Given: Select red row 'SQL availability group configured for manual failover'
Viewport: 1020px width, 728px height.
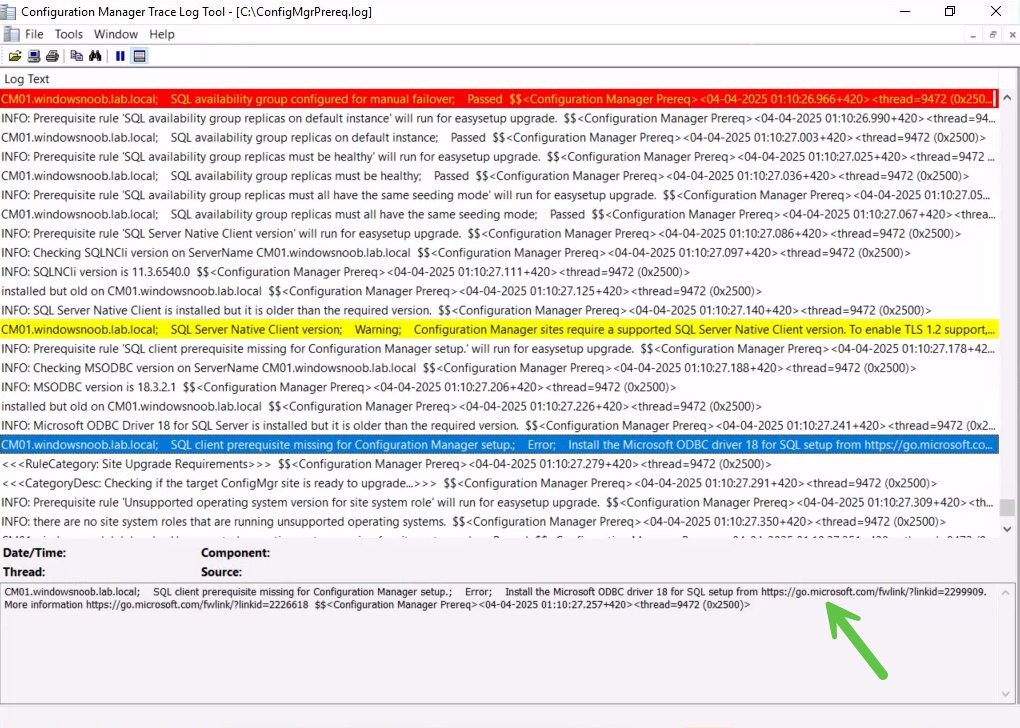Looking at the screenshot, I should click(499, 99).
